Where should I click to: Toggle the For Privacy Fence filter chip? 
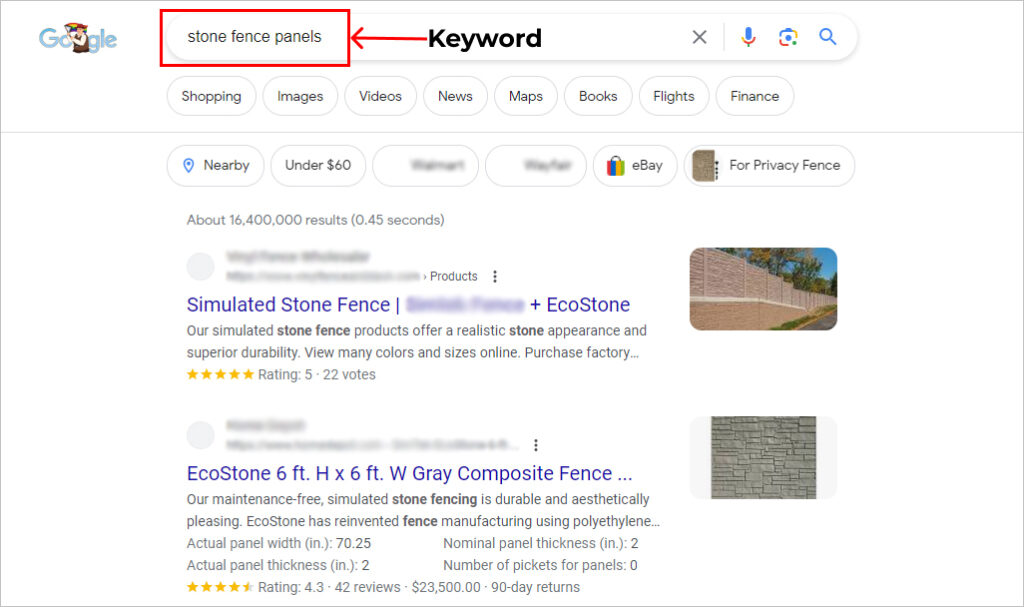pos(769,166)
